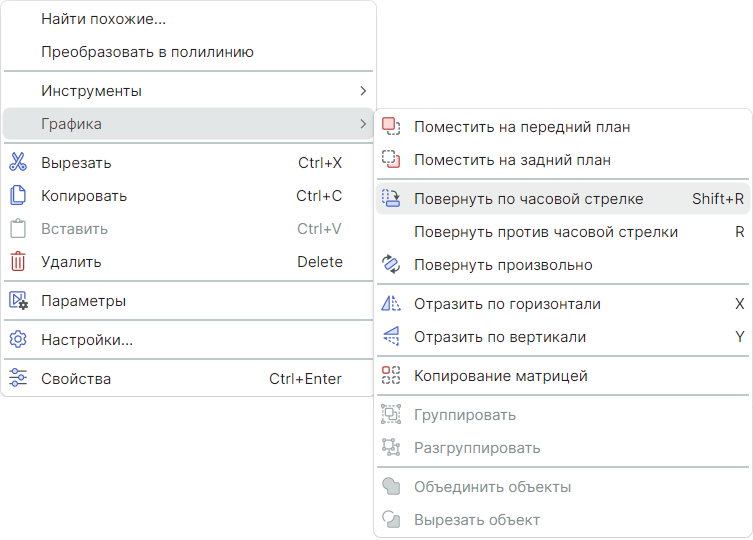Image resolution: width=753 pixels, height=540 pixels.
Task: Expand the Инструменты submenu arrow
Action: click(x=363, y=91)
